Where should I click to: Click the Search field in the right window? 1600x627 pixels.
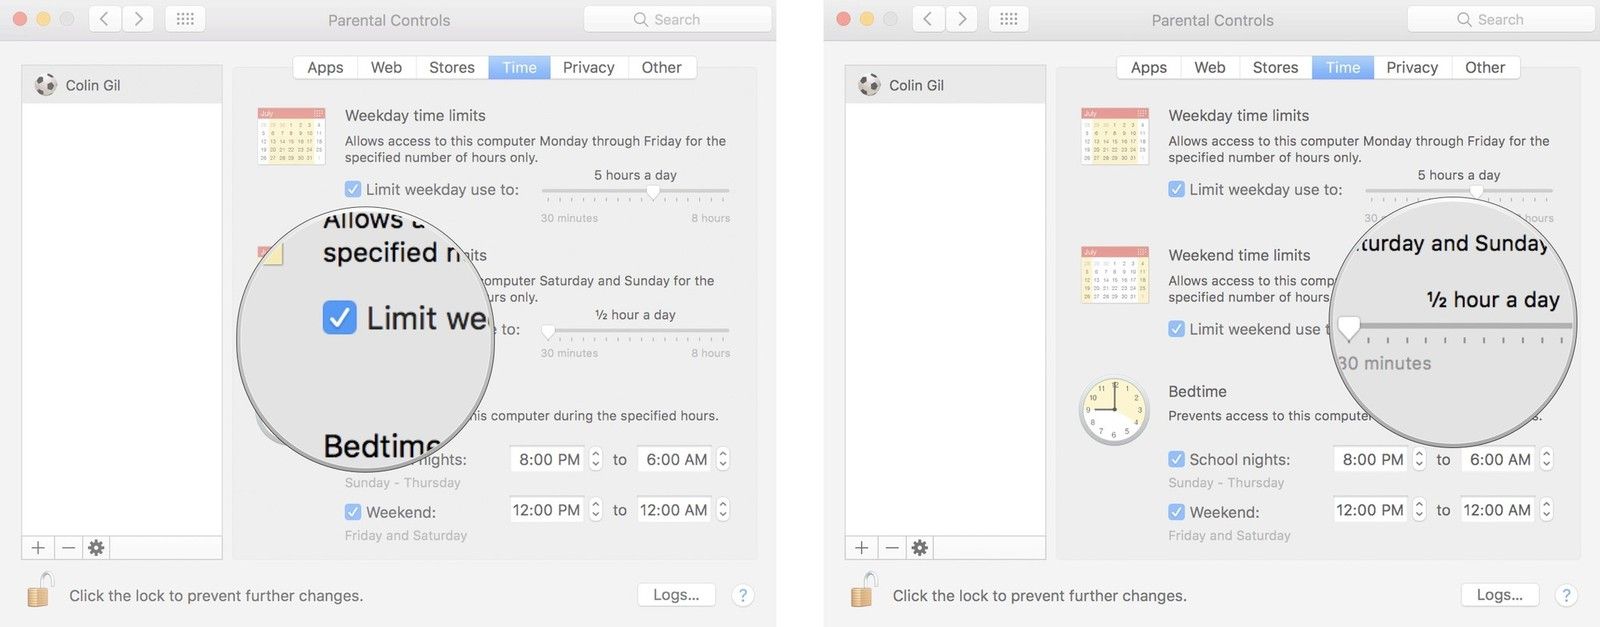point(1500,19)
